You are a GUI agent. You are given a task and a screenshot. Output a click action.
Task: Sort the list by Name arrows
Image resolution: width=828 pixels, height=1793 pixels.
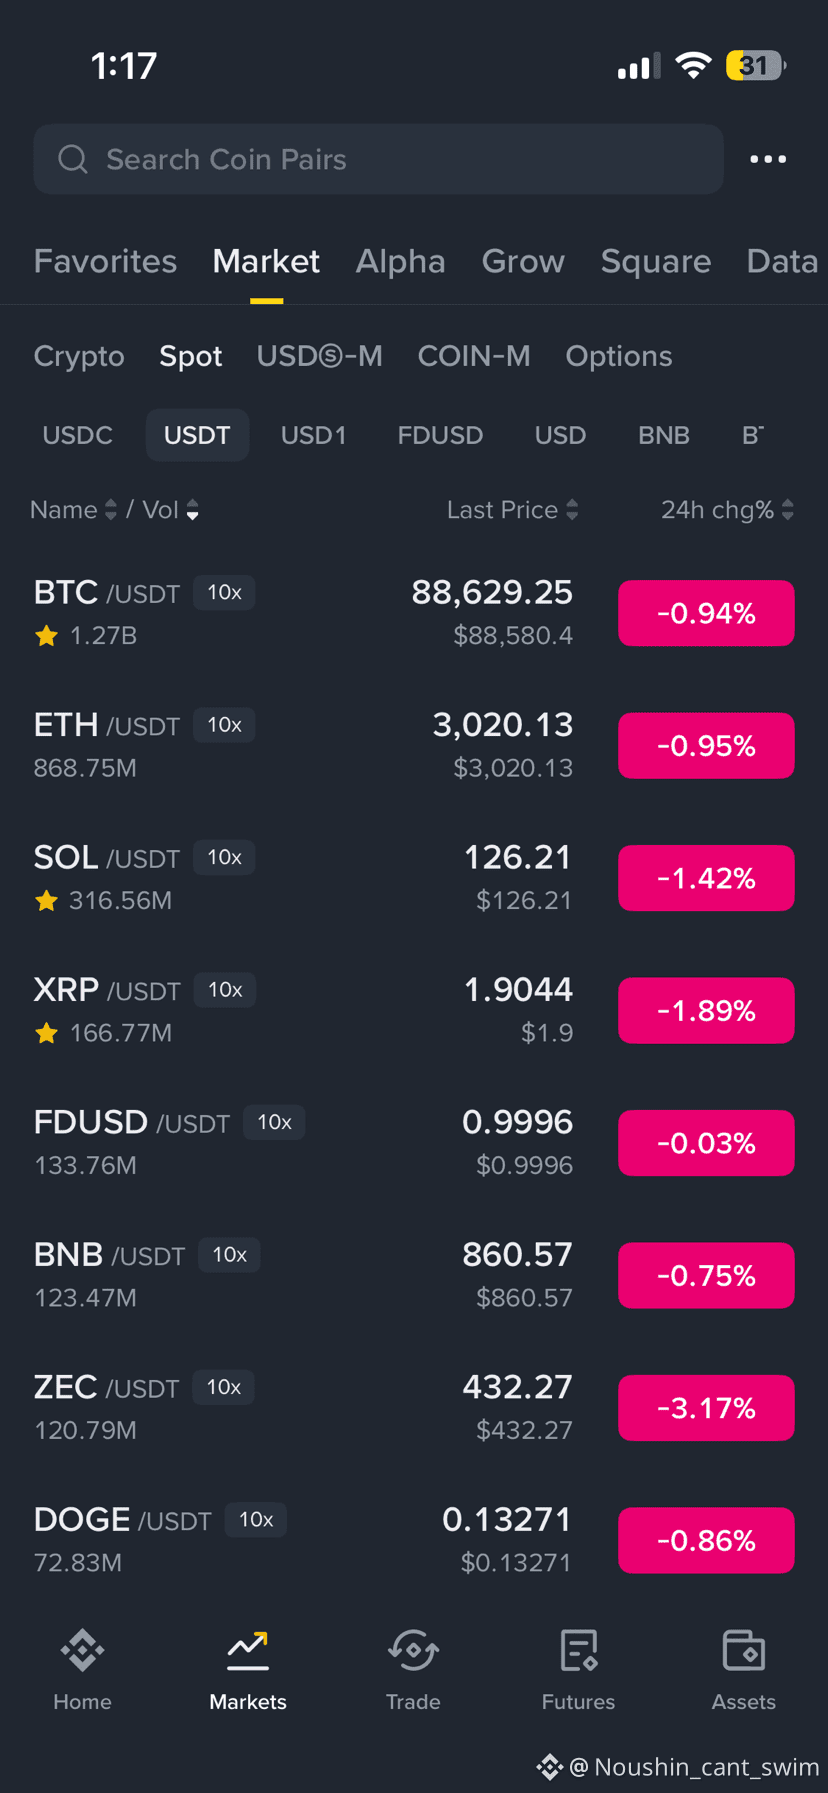tap(111, 510)
